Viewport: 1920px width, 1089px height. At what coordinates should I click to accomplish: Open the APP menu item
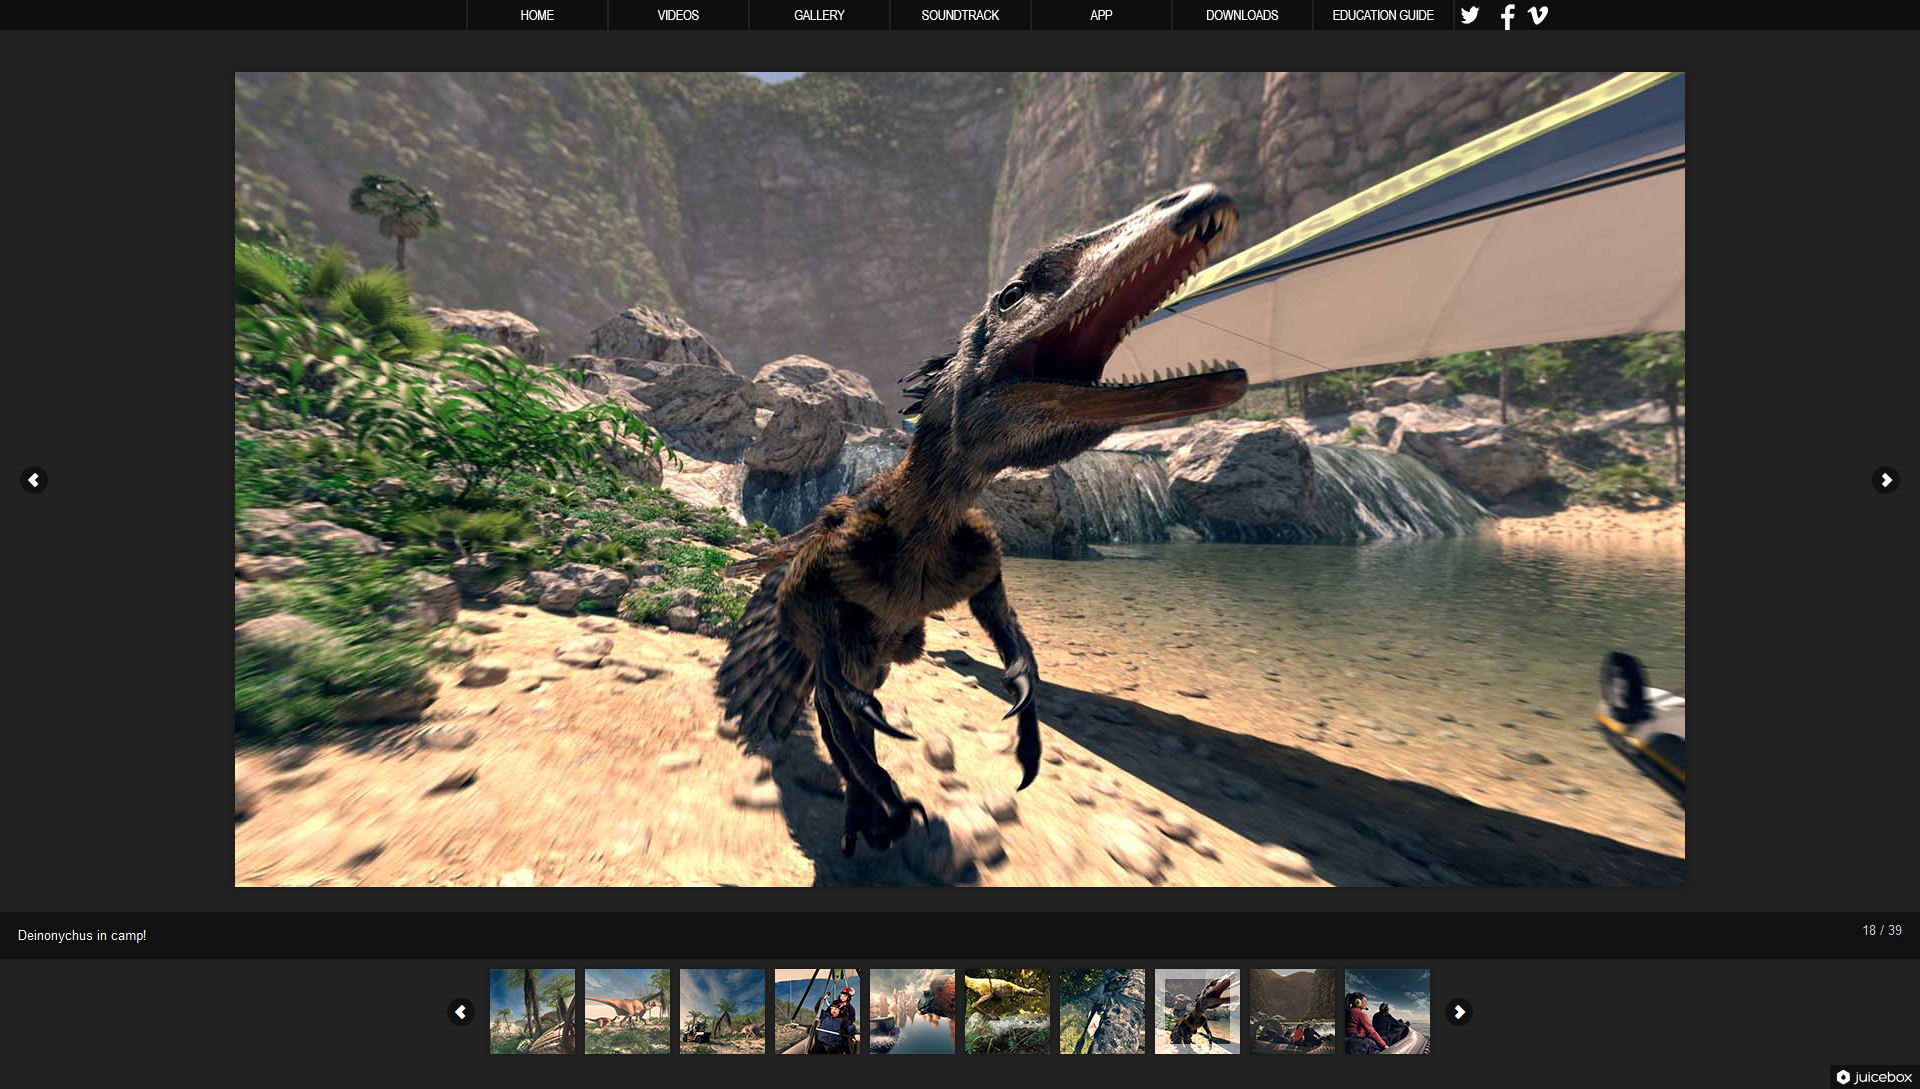tap(1101, 15)
